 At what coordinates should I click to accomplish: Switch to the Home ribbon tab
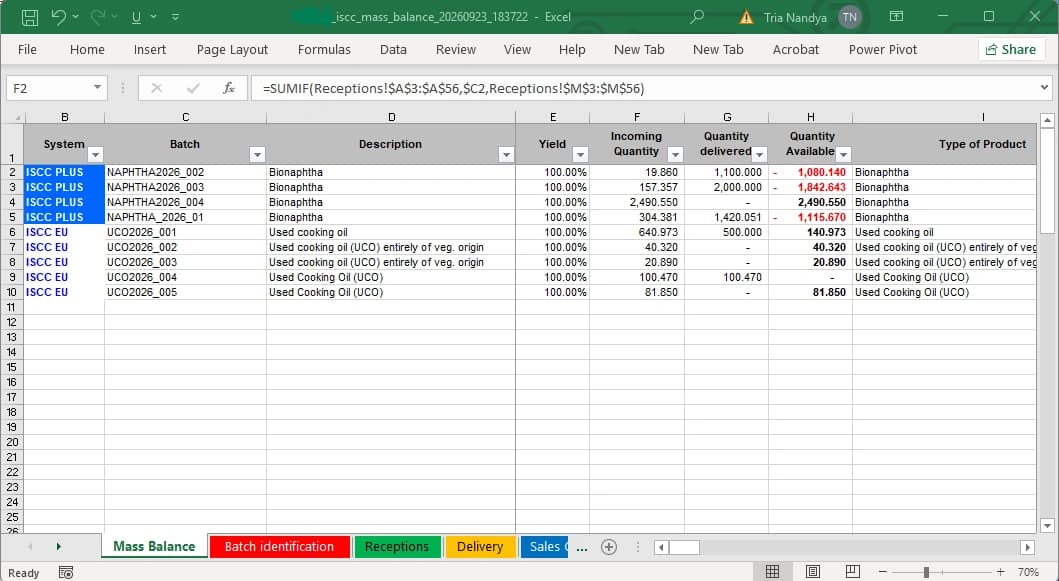tap(87, 49)
